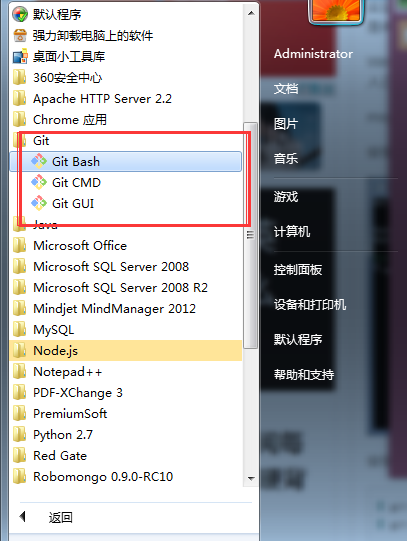Open 音乐 in the right pane
Viewport: 407px width, 541px height.
286,159
